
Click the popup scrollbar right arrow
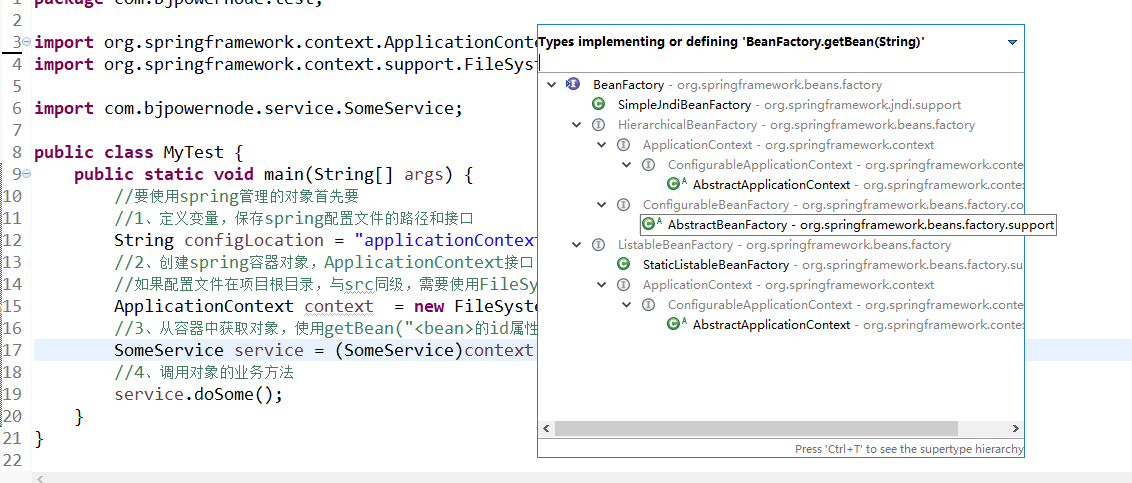[x=1016, y=428]
